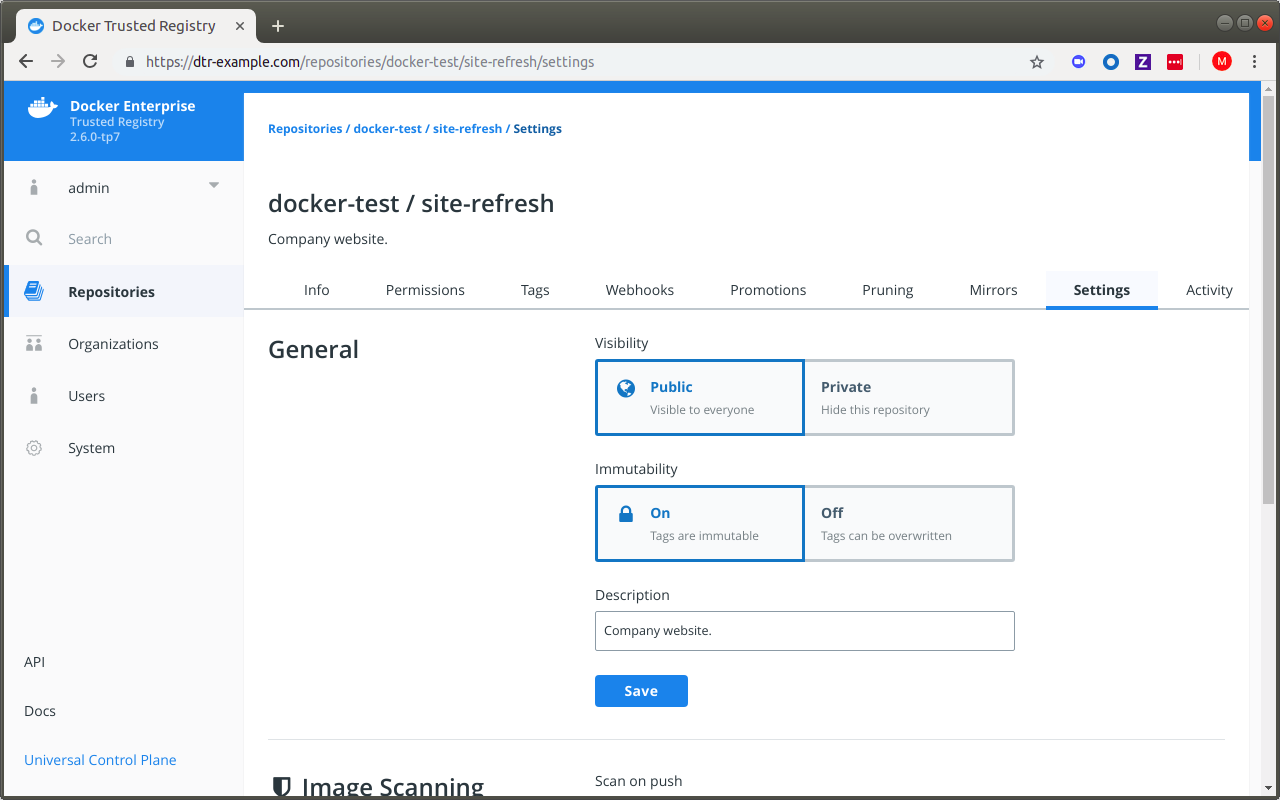Expand the admin user dropdown
Screen dimensions: 1280x800
(213, 186)
